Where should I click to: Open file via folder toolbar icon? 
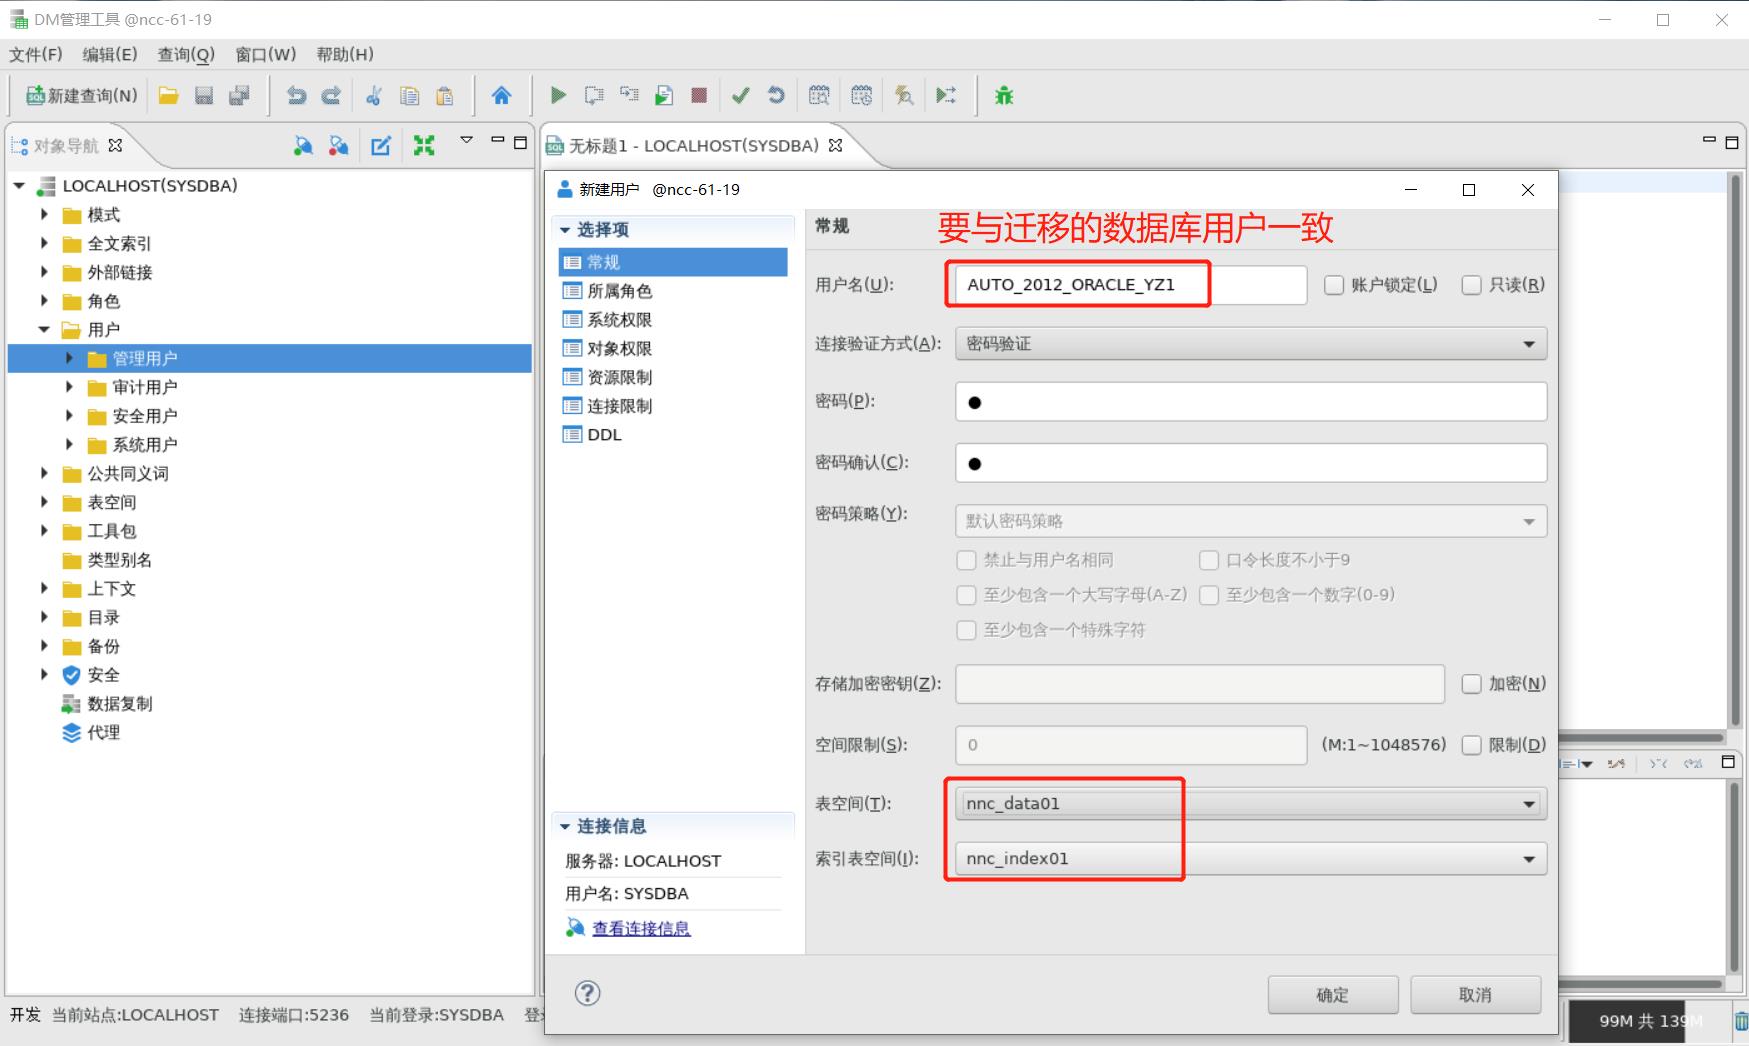tap(169, 96)
